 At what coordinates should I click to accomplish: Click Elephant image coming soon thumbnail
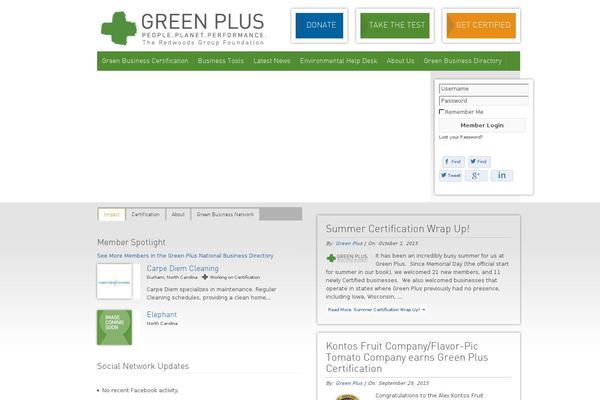pyautogui.click(x=114, y=328)
